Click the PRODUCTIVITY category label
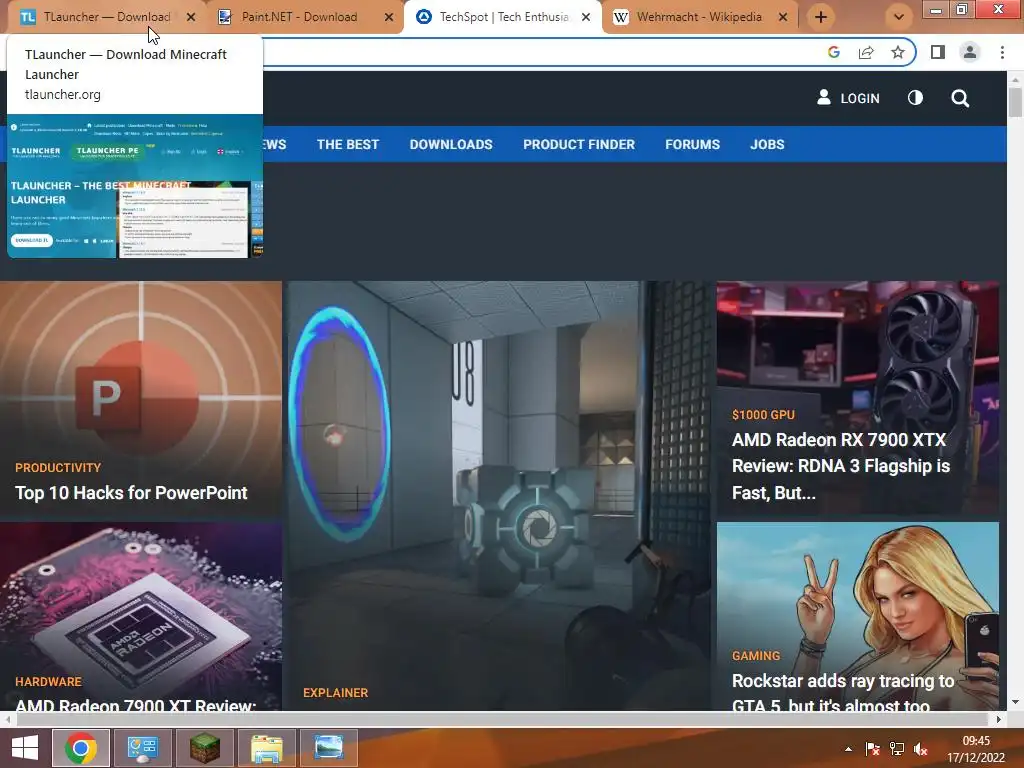The image size is (1024, 768). point(58,468)
